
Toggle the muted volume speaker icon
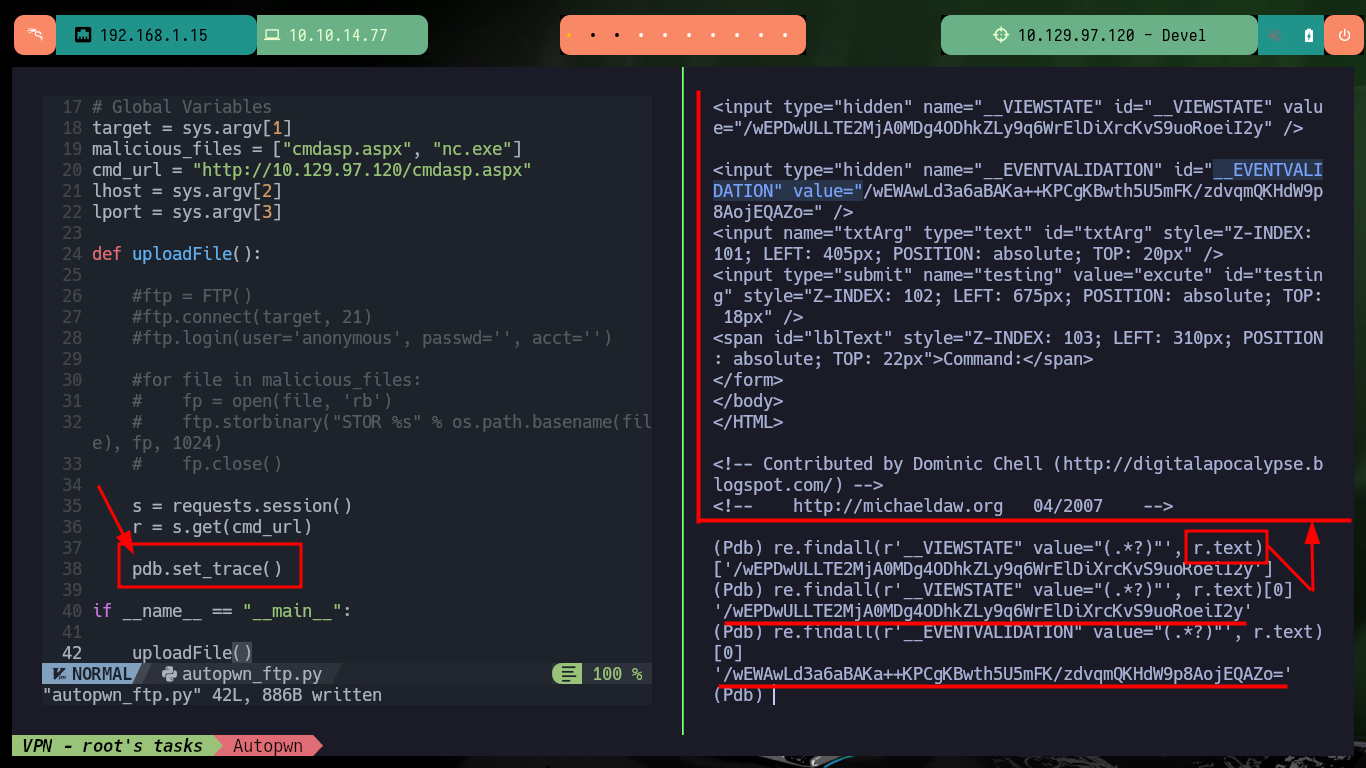point(1276,35)
